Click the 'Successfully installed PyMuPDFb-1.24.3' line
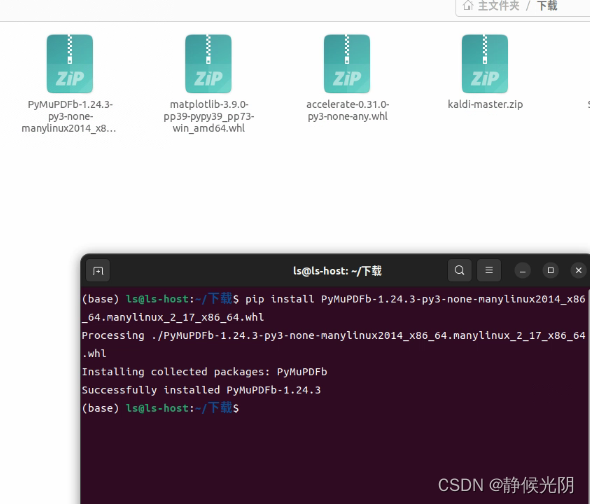The height and width of the screenshot is (504, 590). 201,390
